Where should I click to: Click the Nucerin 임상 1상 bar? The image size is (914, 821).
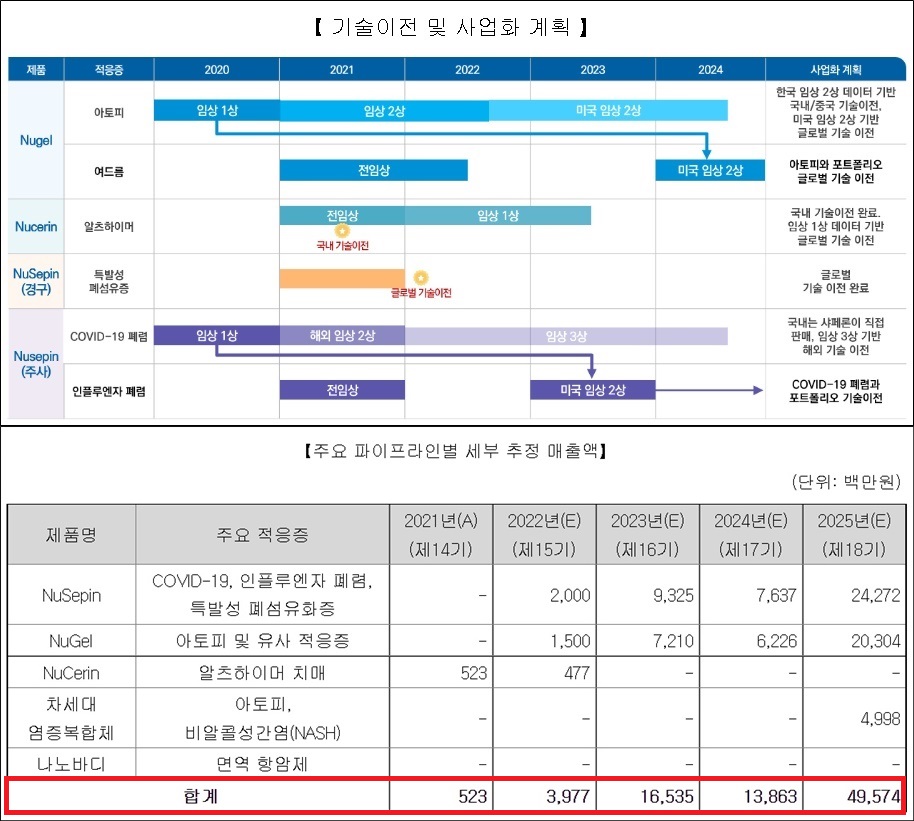tap(498, 215)
